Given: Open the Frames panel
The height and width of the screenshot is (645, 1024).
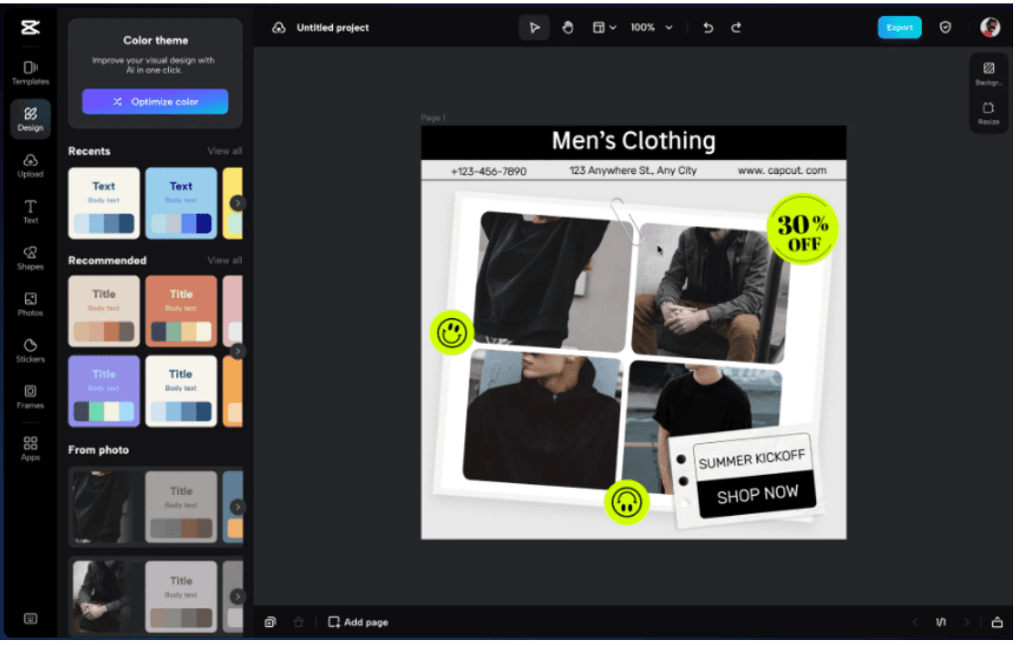Looking at the screenshot, I should (x=30, y=398).
